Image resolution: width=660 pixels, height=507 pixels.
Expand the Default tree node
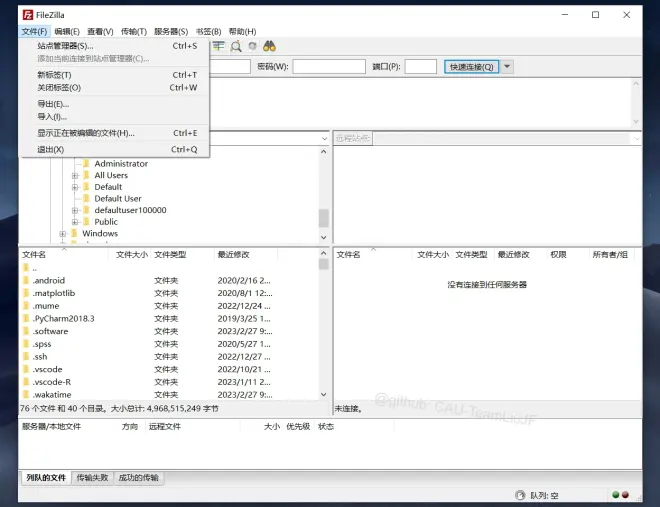click(x=75, y=187)
